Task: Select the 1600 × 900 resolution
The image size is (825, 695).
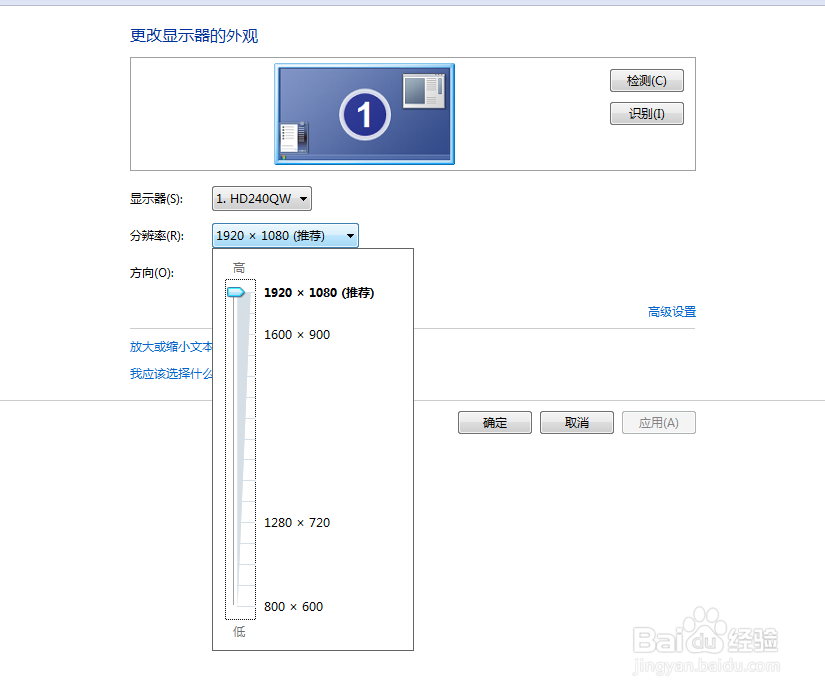Action: (297, 334)
